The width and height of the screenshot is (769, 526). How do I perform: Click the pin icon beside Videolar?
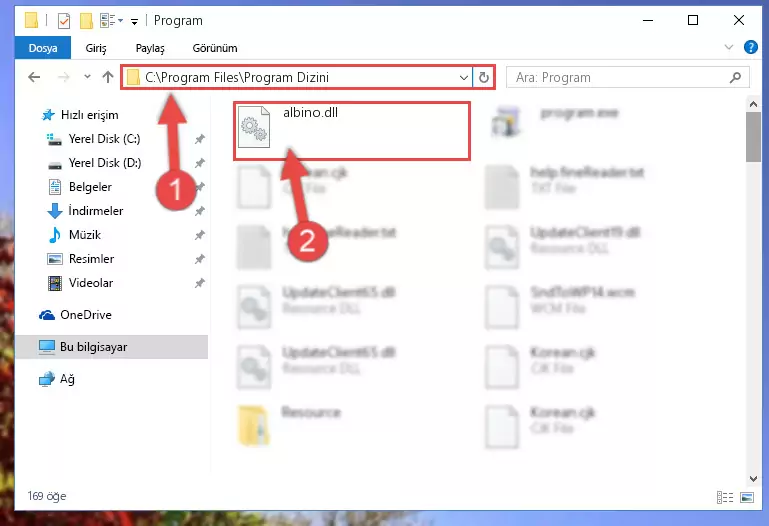[199, 283]
